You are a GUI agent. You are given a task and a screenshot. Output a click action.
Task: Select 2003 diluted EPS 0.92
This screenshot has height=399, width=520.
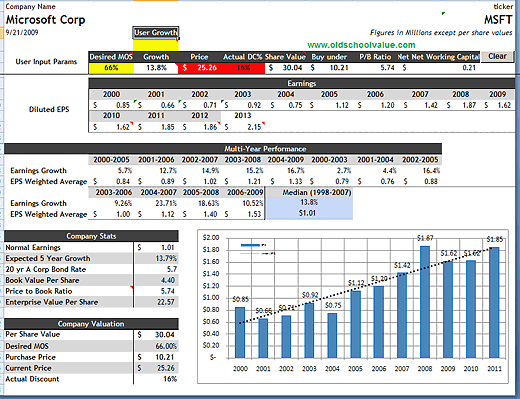click(x=243, y=105)
